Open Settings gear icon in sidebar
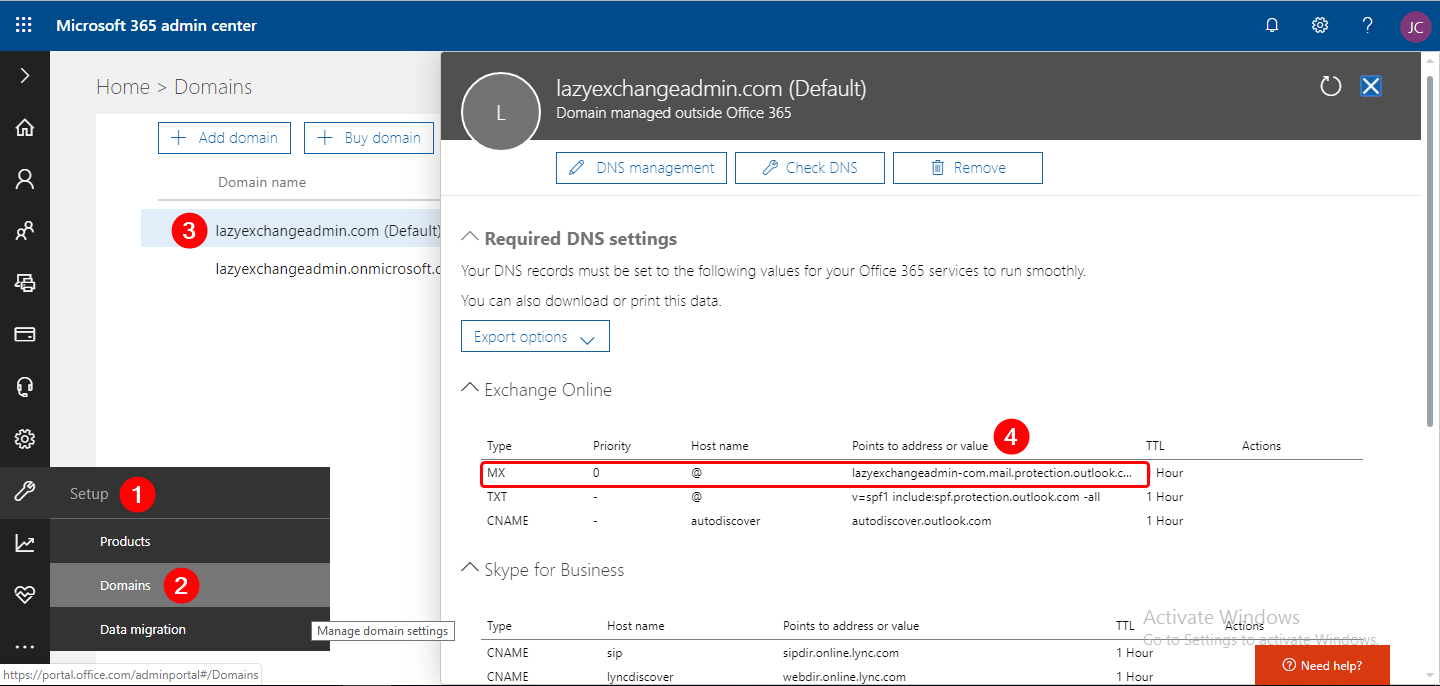 pos(25,439)
